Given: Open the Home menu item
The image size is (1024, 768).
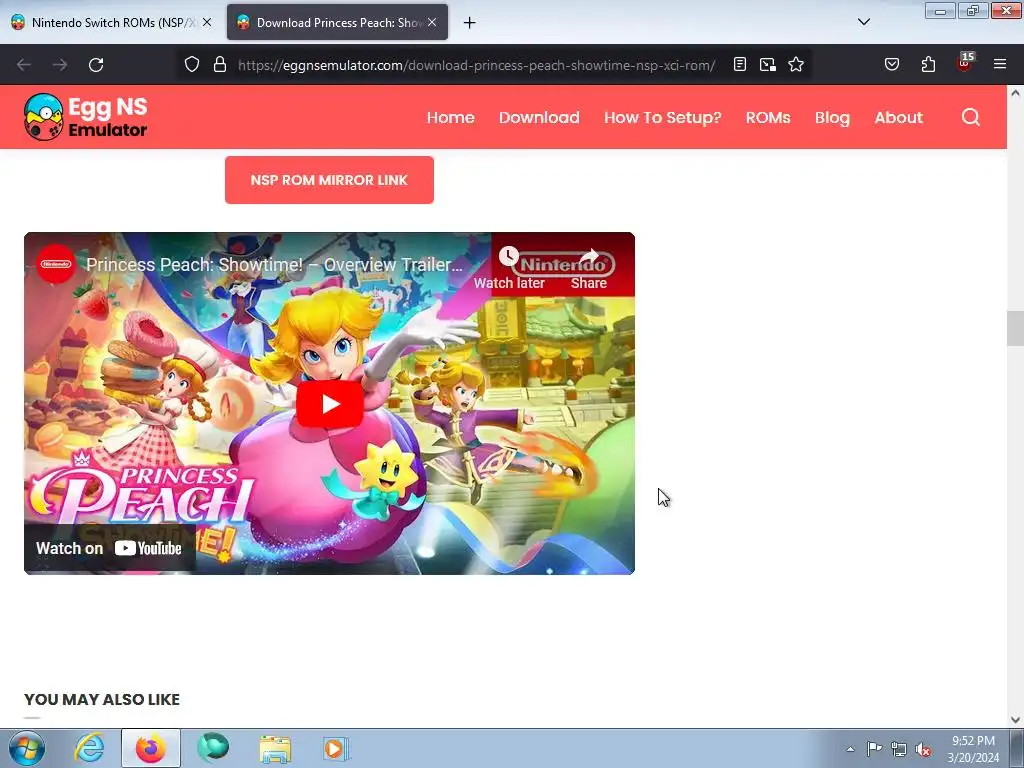Looking at the screenshot, I should click(451, 118).
